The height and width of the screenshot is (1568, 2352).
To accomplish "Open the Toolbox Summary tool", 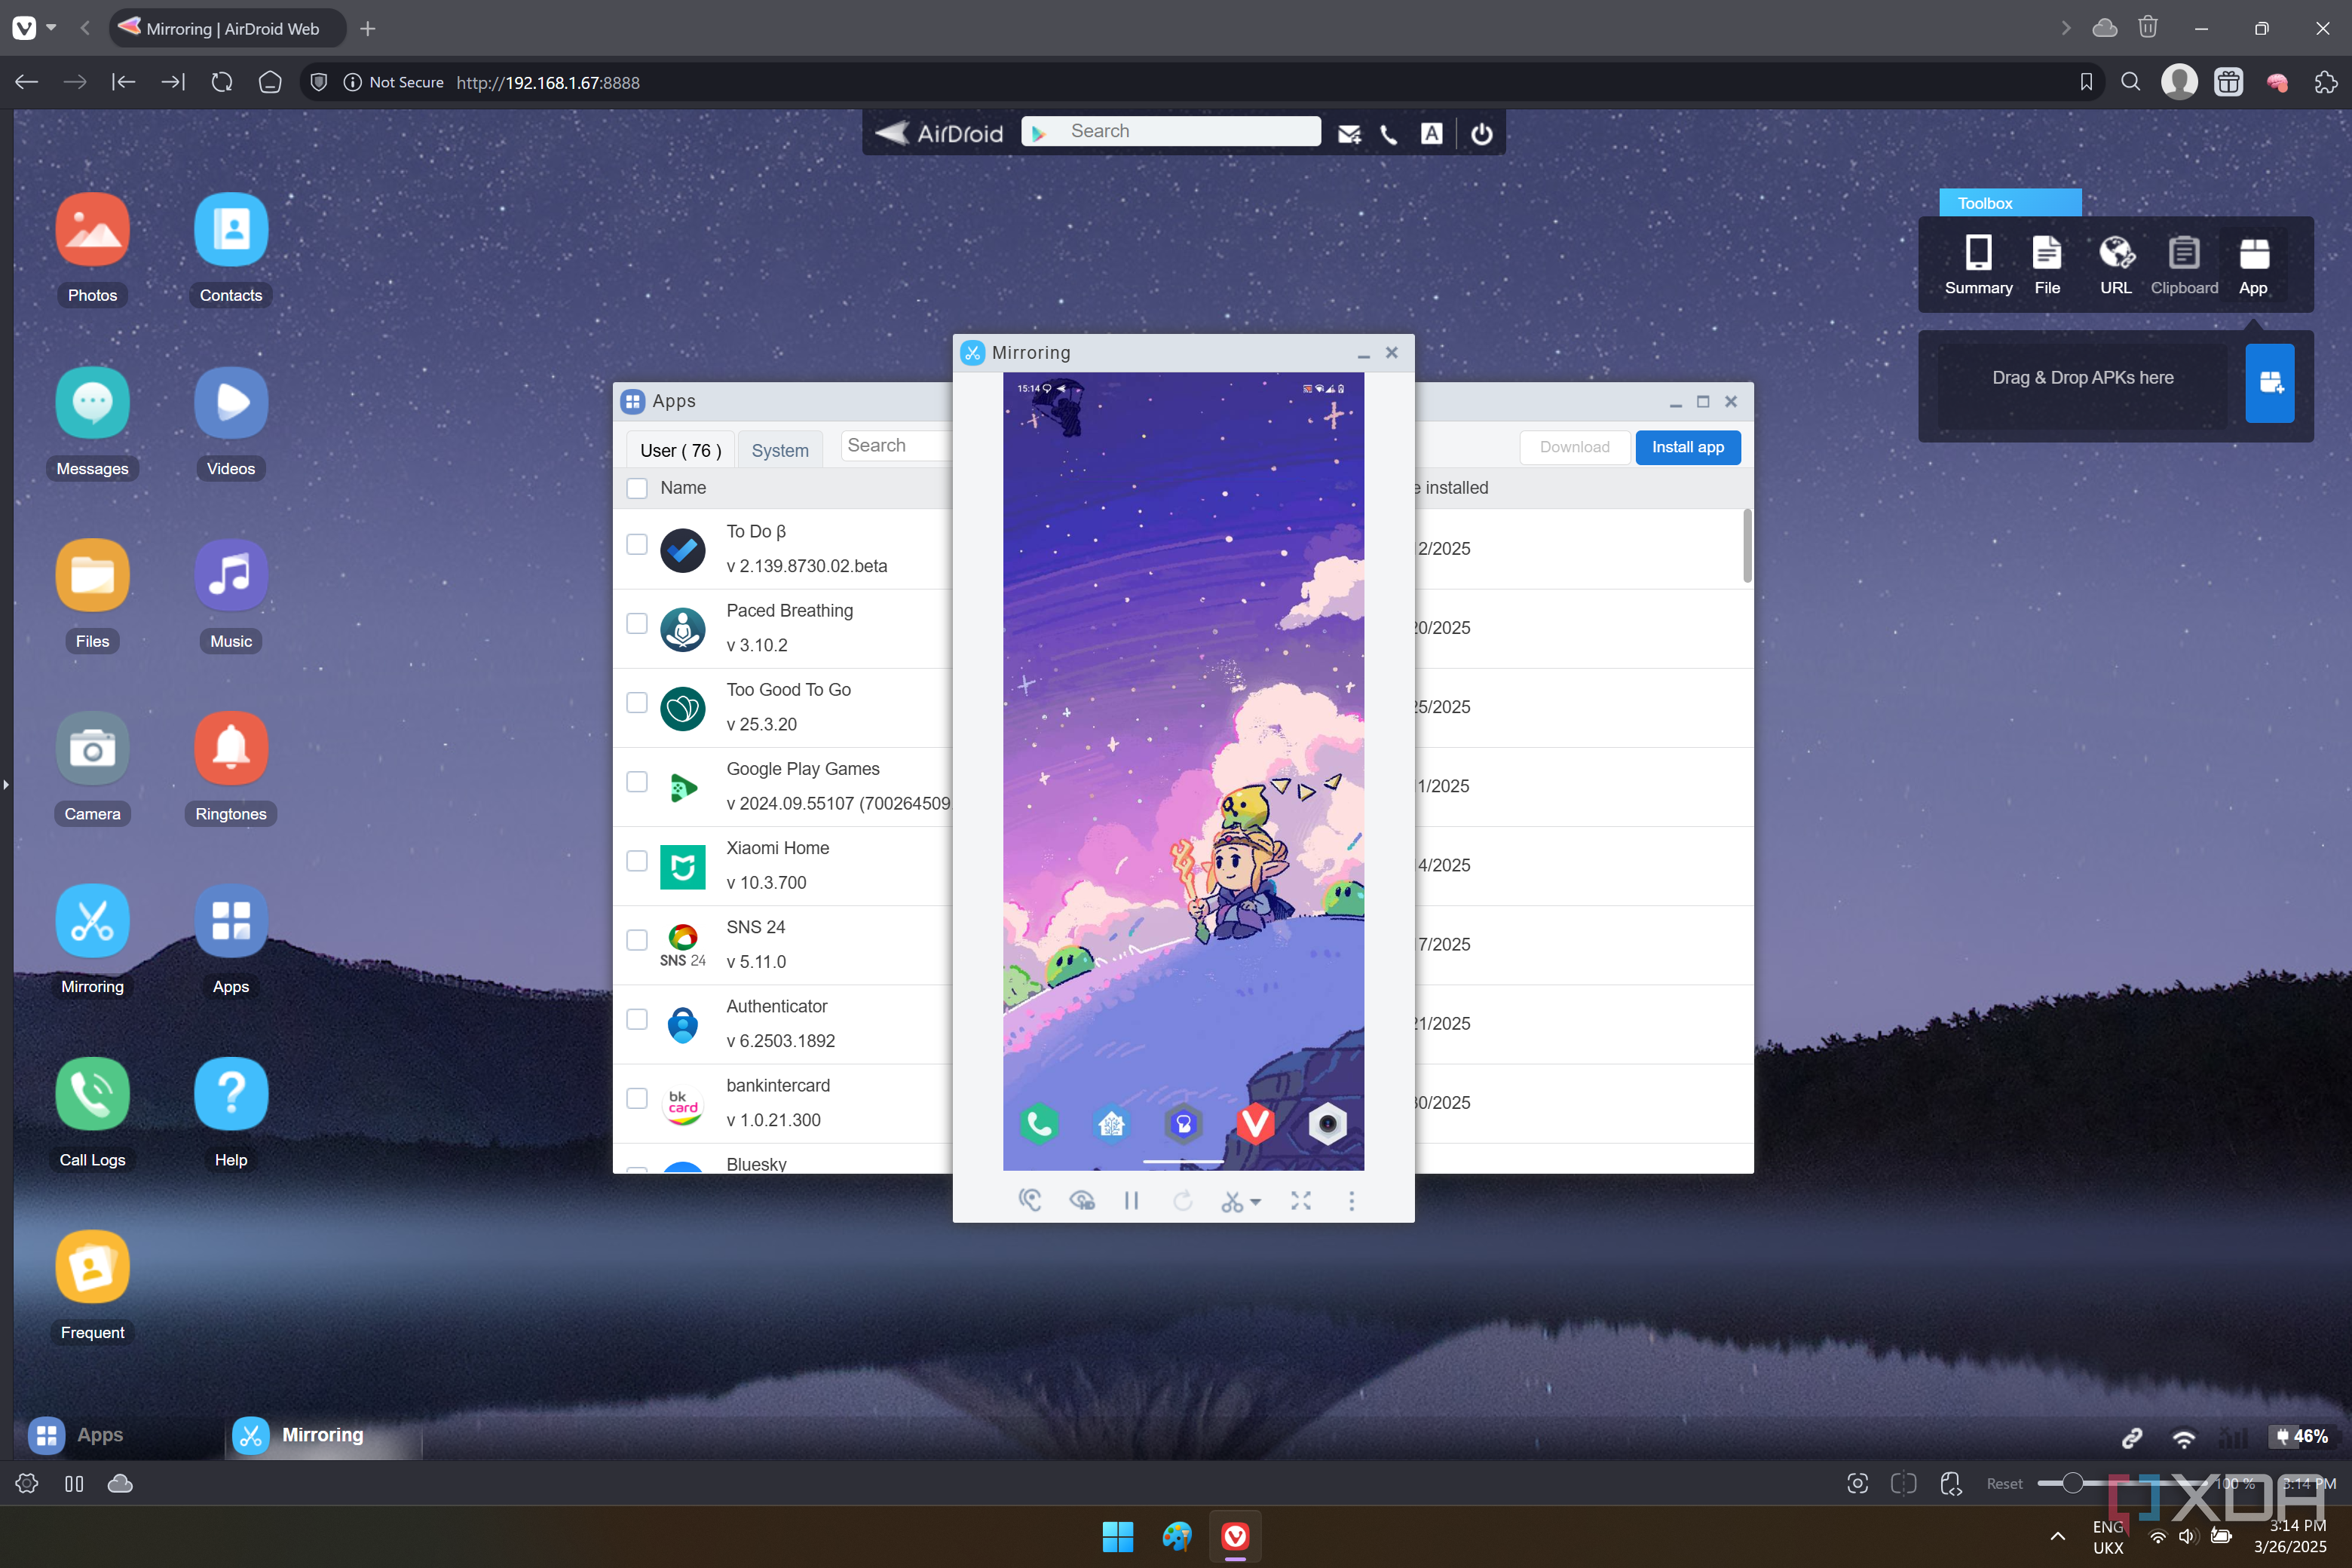I will coord(1978,265).
